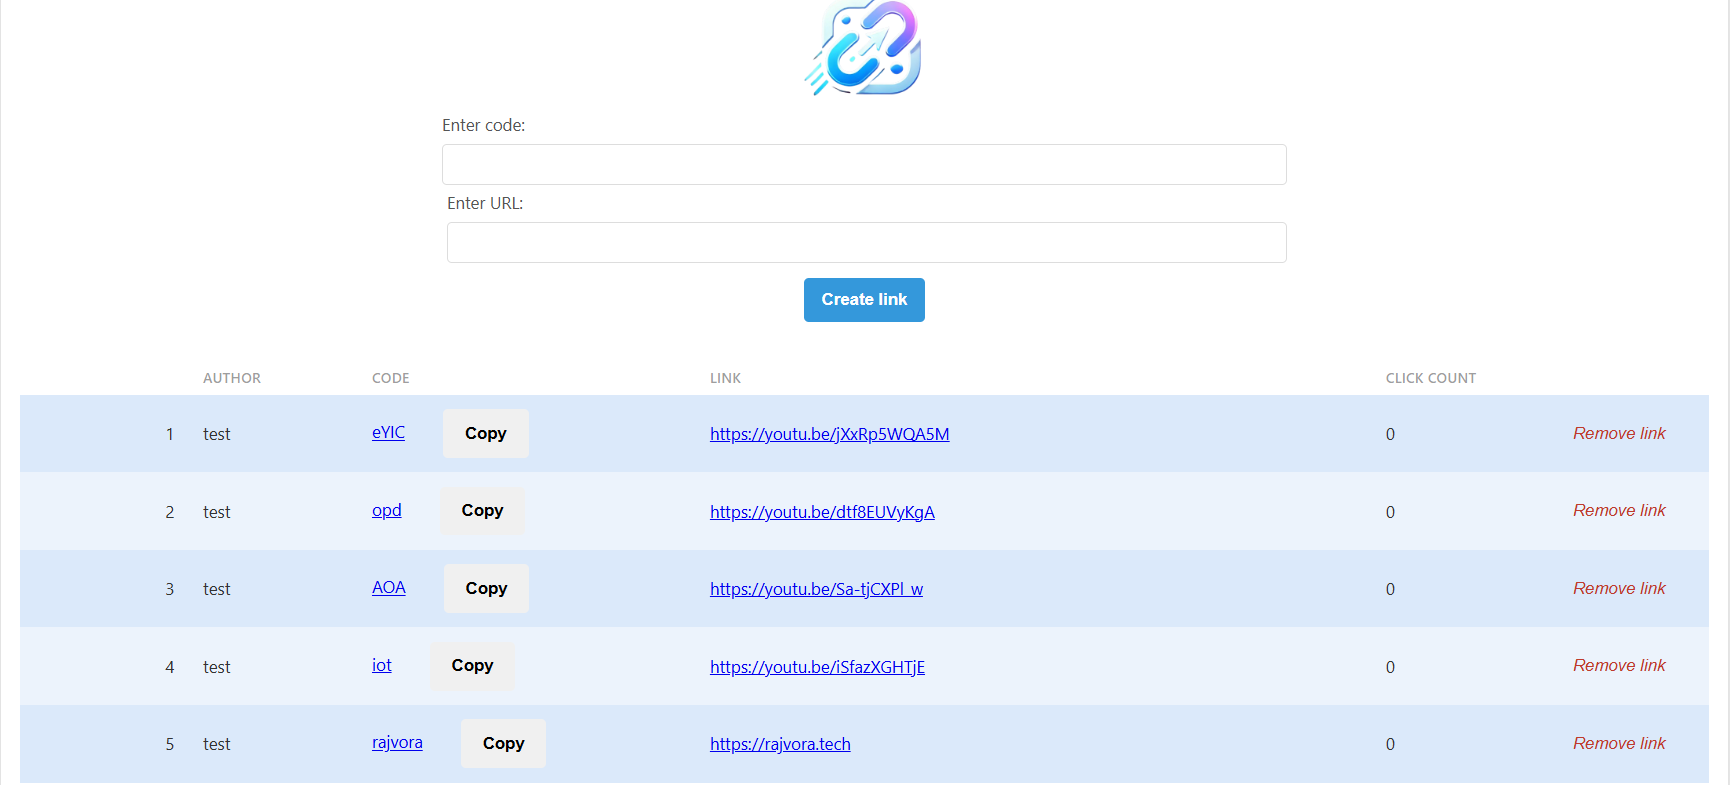Remove link for the AOA code

(x=1618, y=588)
